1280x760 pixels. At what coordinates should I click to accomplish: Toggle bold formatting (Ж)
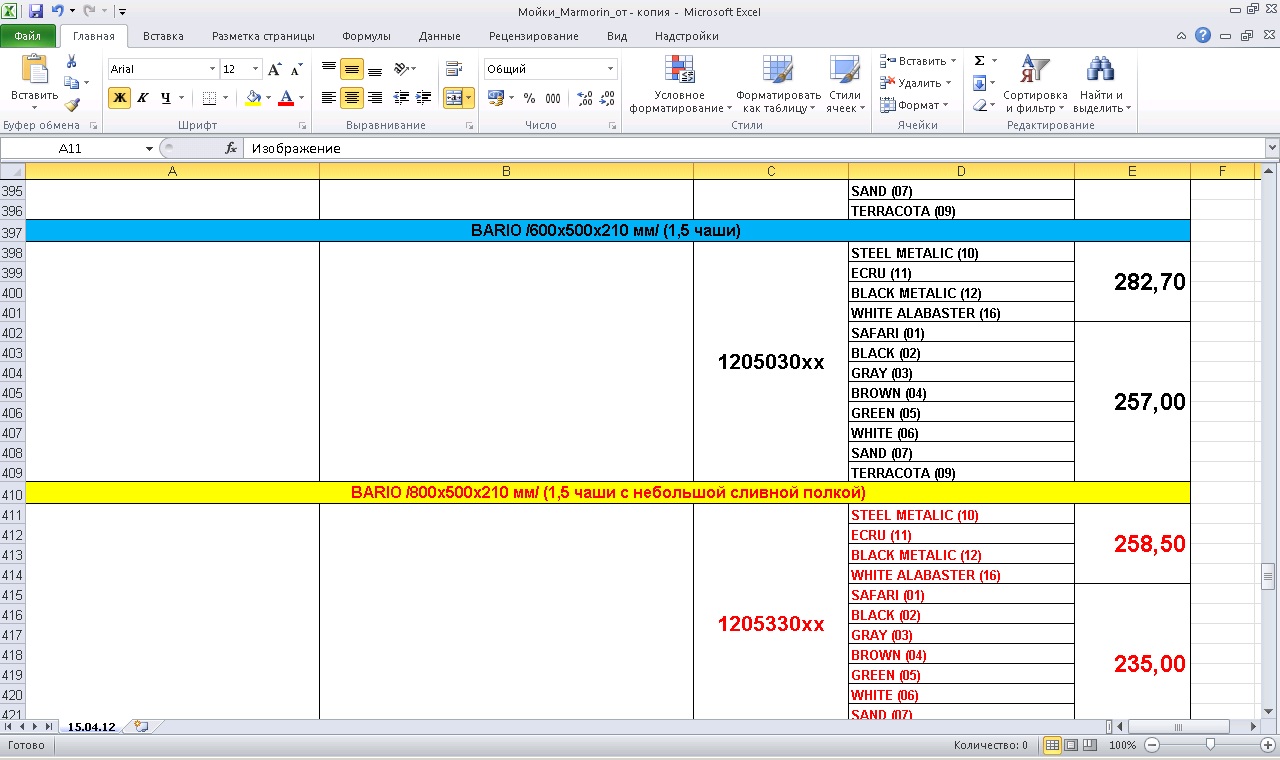[x=120, y=98]
